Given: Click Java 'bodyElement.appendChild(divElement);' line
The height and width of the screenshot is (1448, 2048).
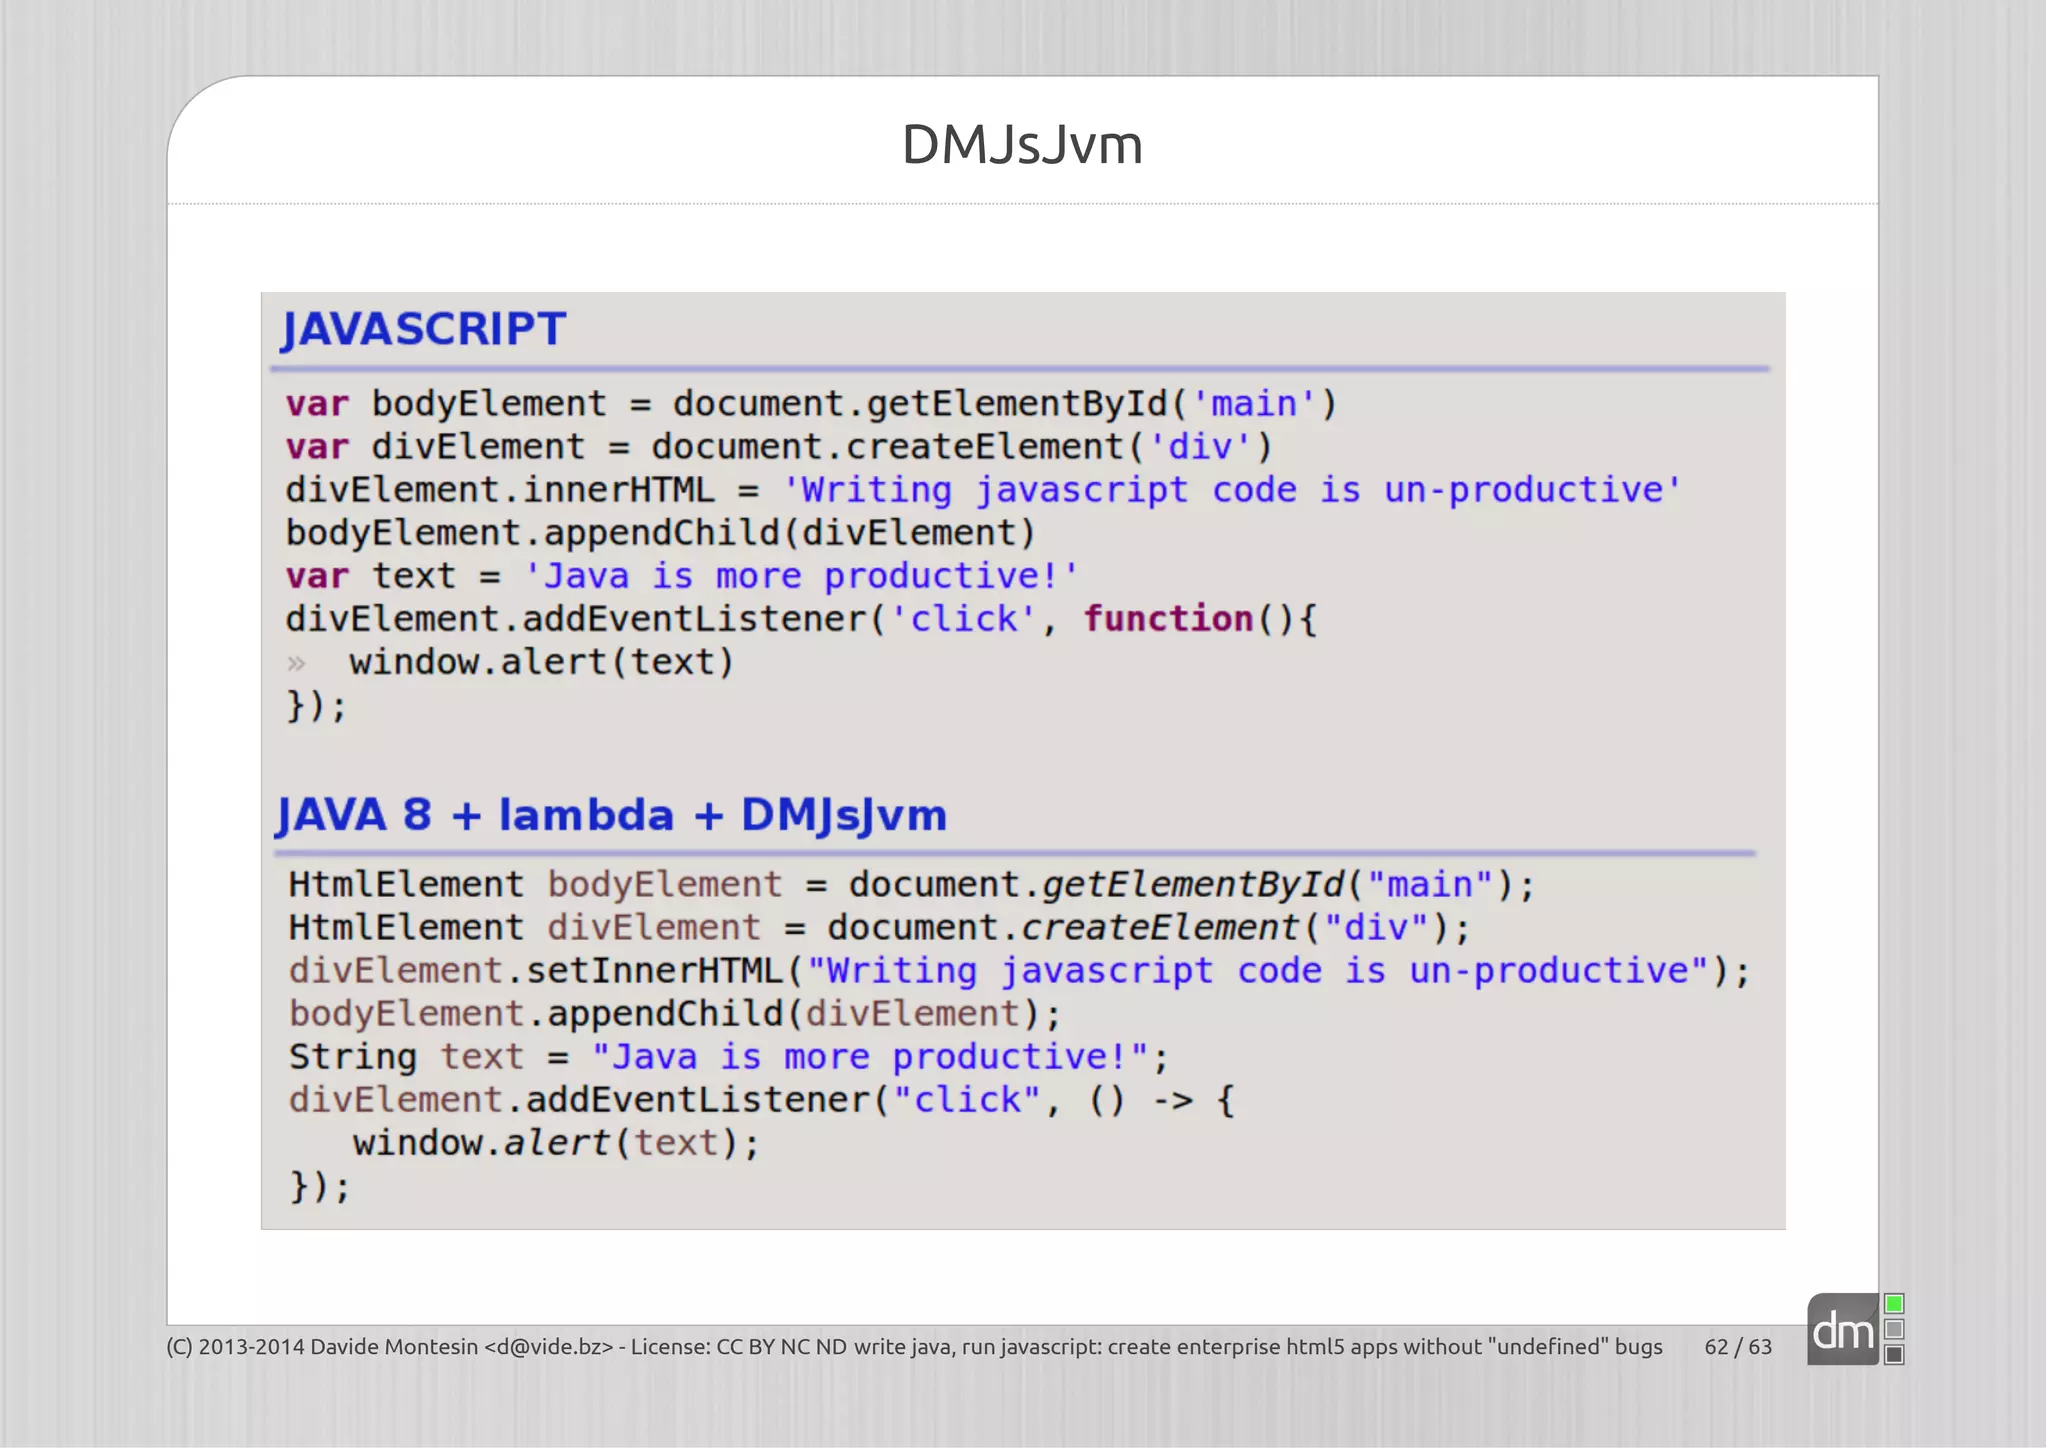Looking at the screenshot, I should 675,1014.
